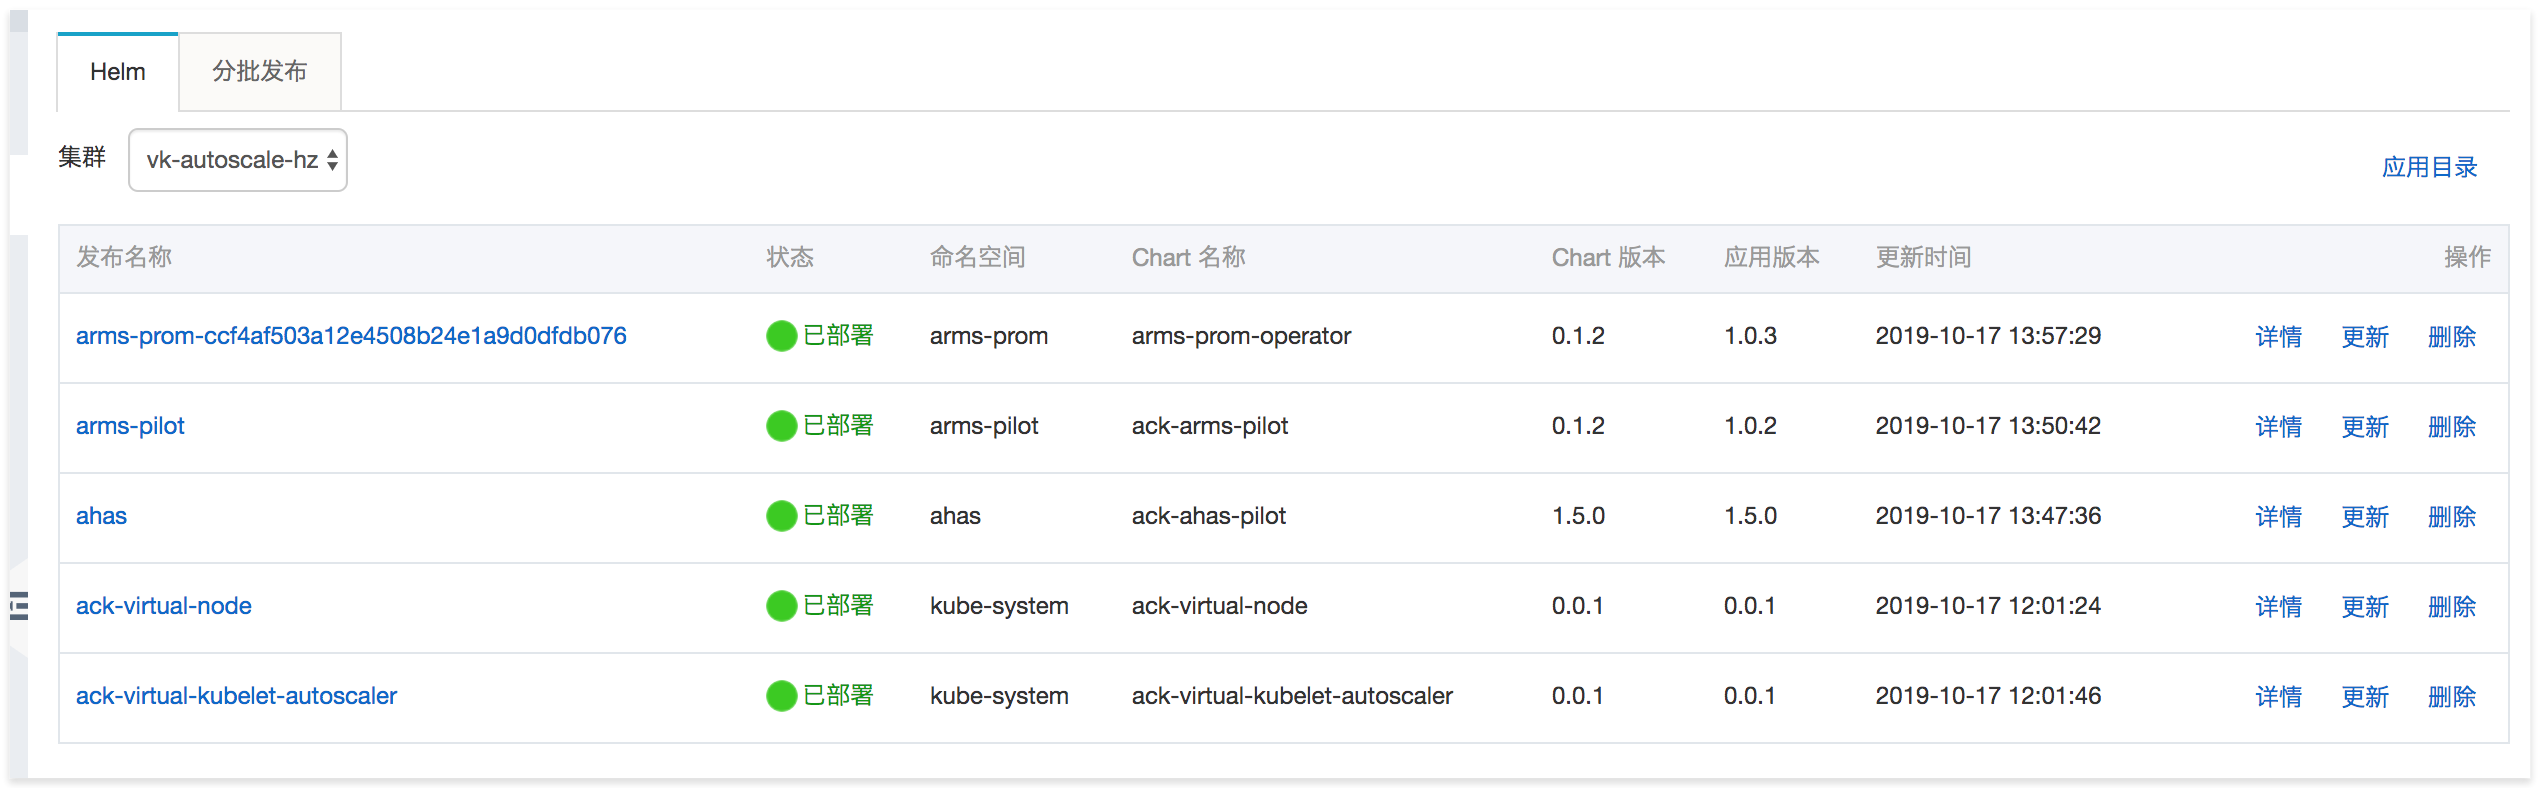Open the ahas release link
2540x788 pixels.
[101, 516]
